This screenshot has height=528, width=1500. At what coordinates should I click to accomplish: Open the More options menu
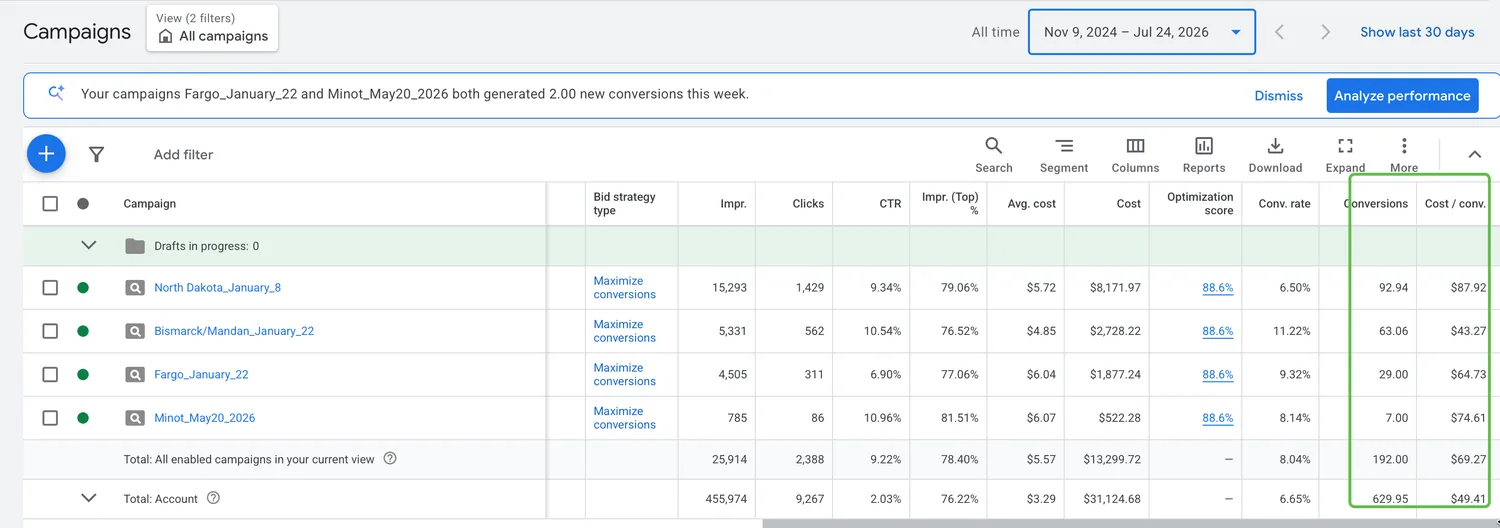point(1404,155)
